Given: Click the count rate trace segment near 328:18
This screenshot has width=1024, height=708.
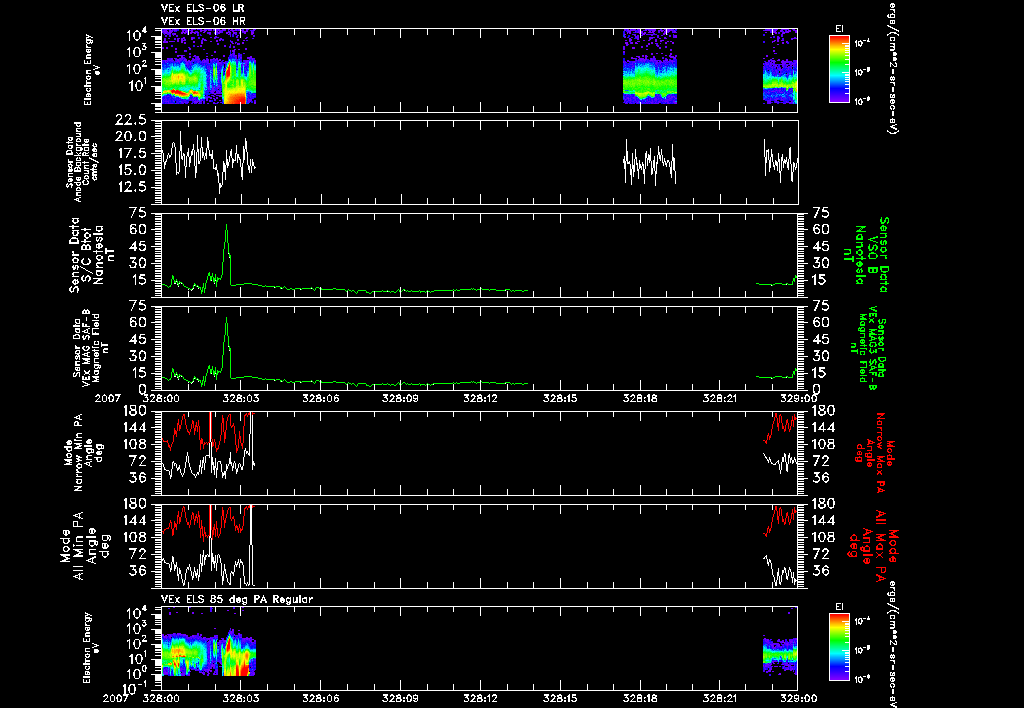Looking at the screenshot, I should click(650, 161).
